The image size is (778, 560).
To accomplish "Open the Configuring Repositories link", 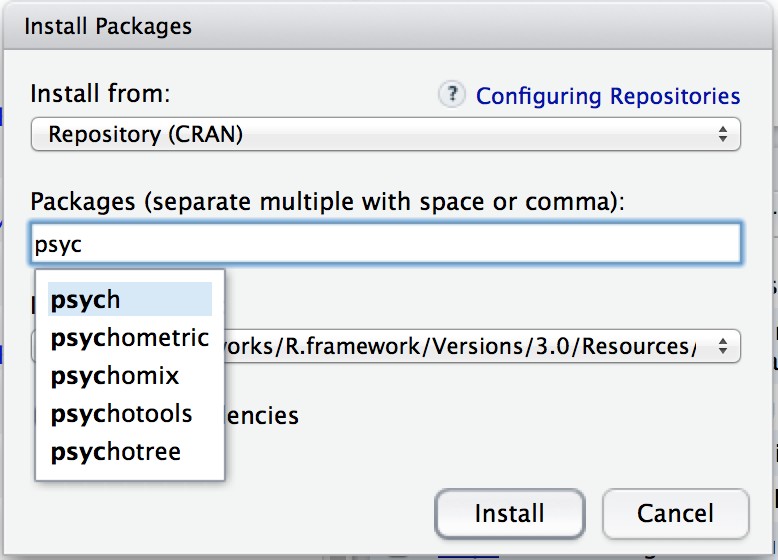I will [608, 96].
